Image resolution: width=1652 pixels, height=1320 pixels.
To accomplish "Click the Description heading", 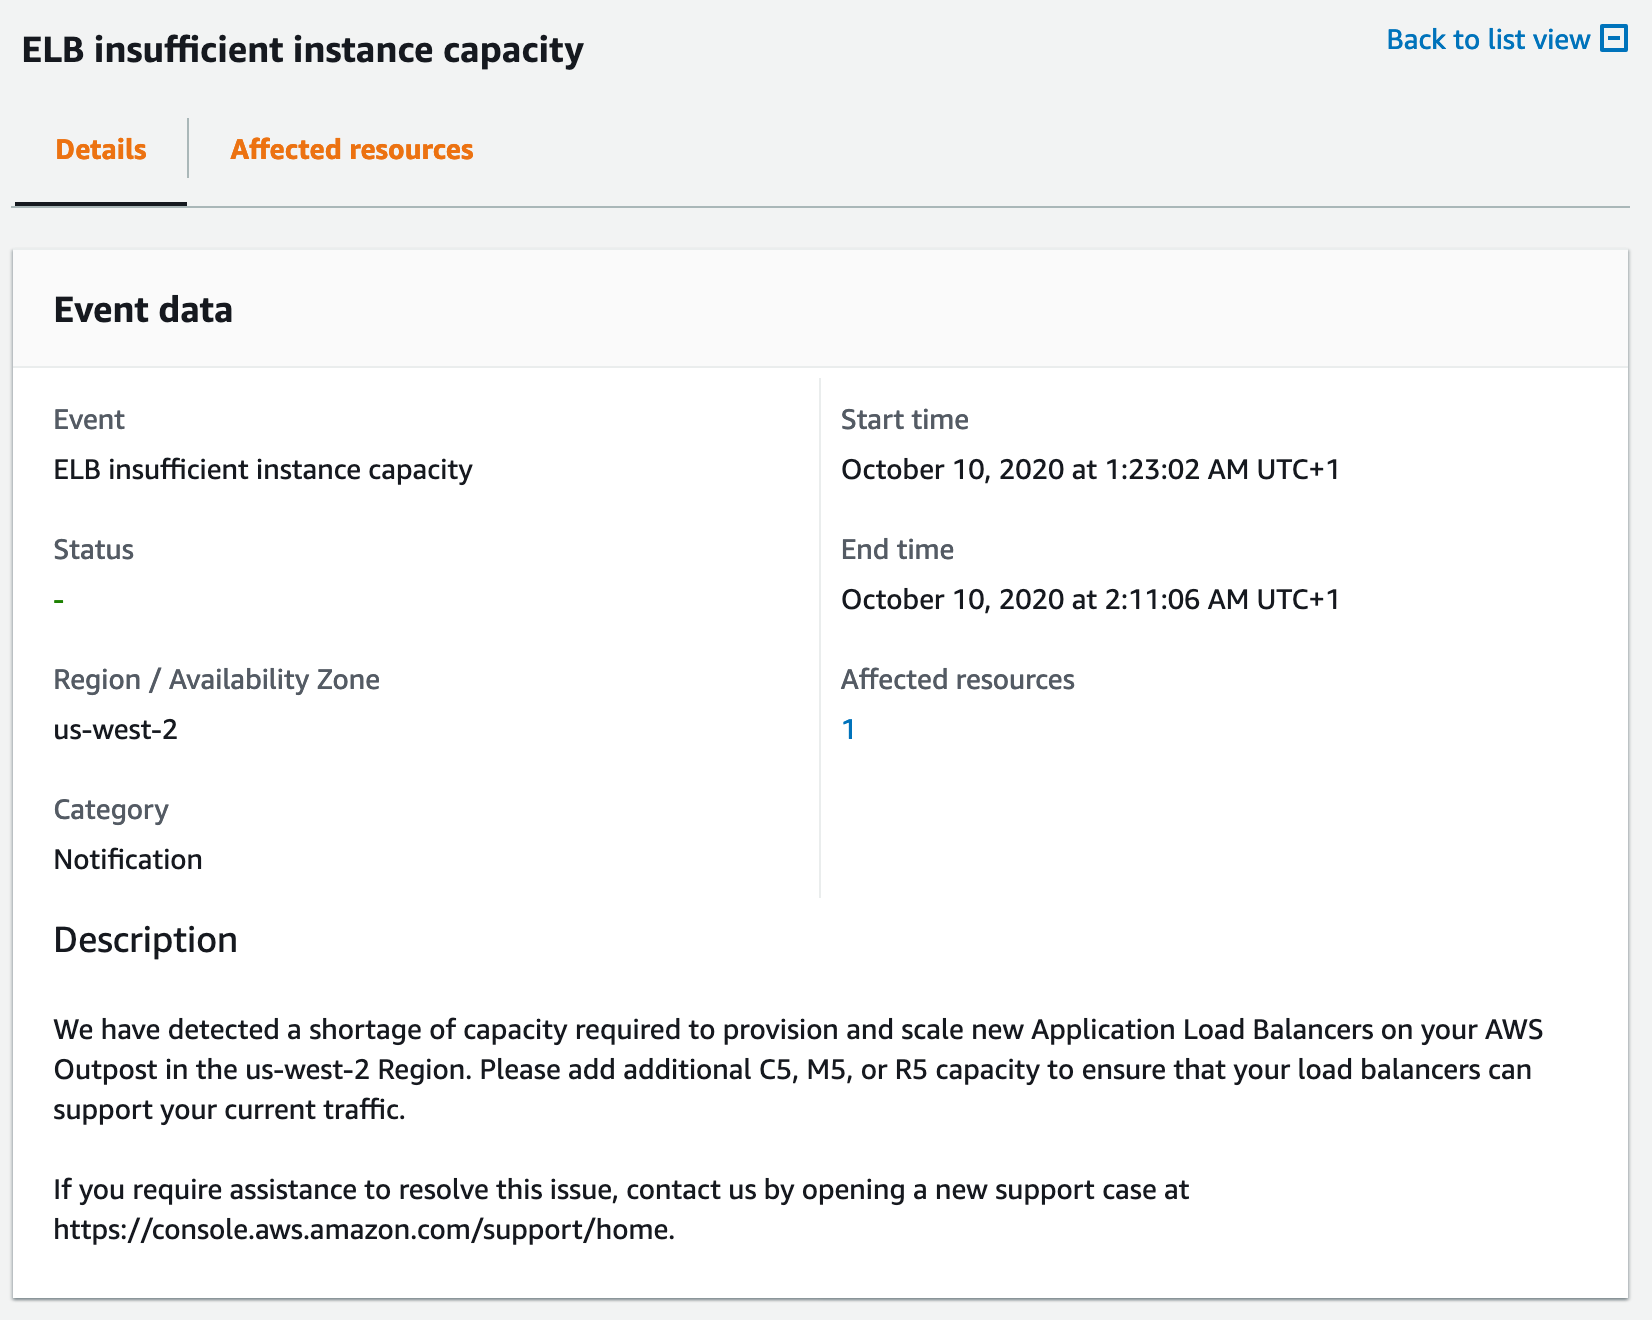I will click(146, 940).
